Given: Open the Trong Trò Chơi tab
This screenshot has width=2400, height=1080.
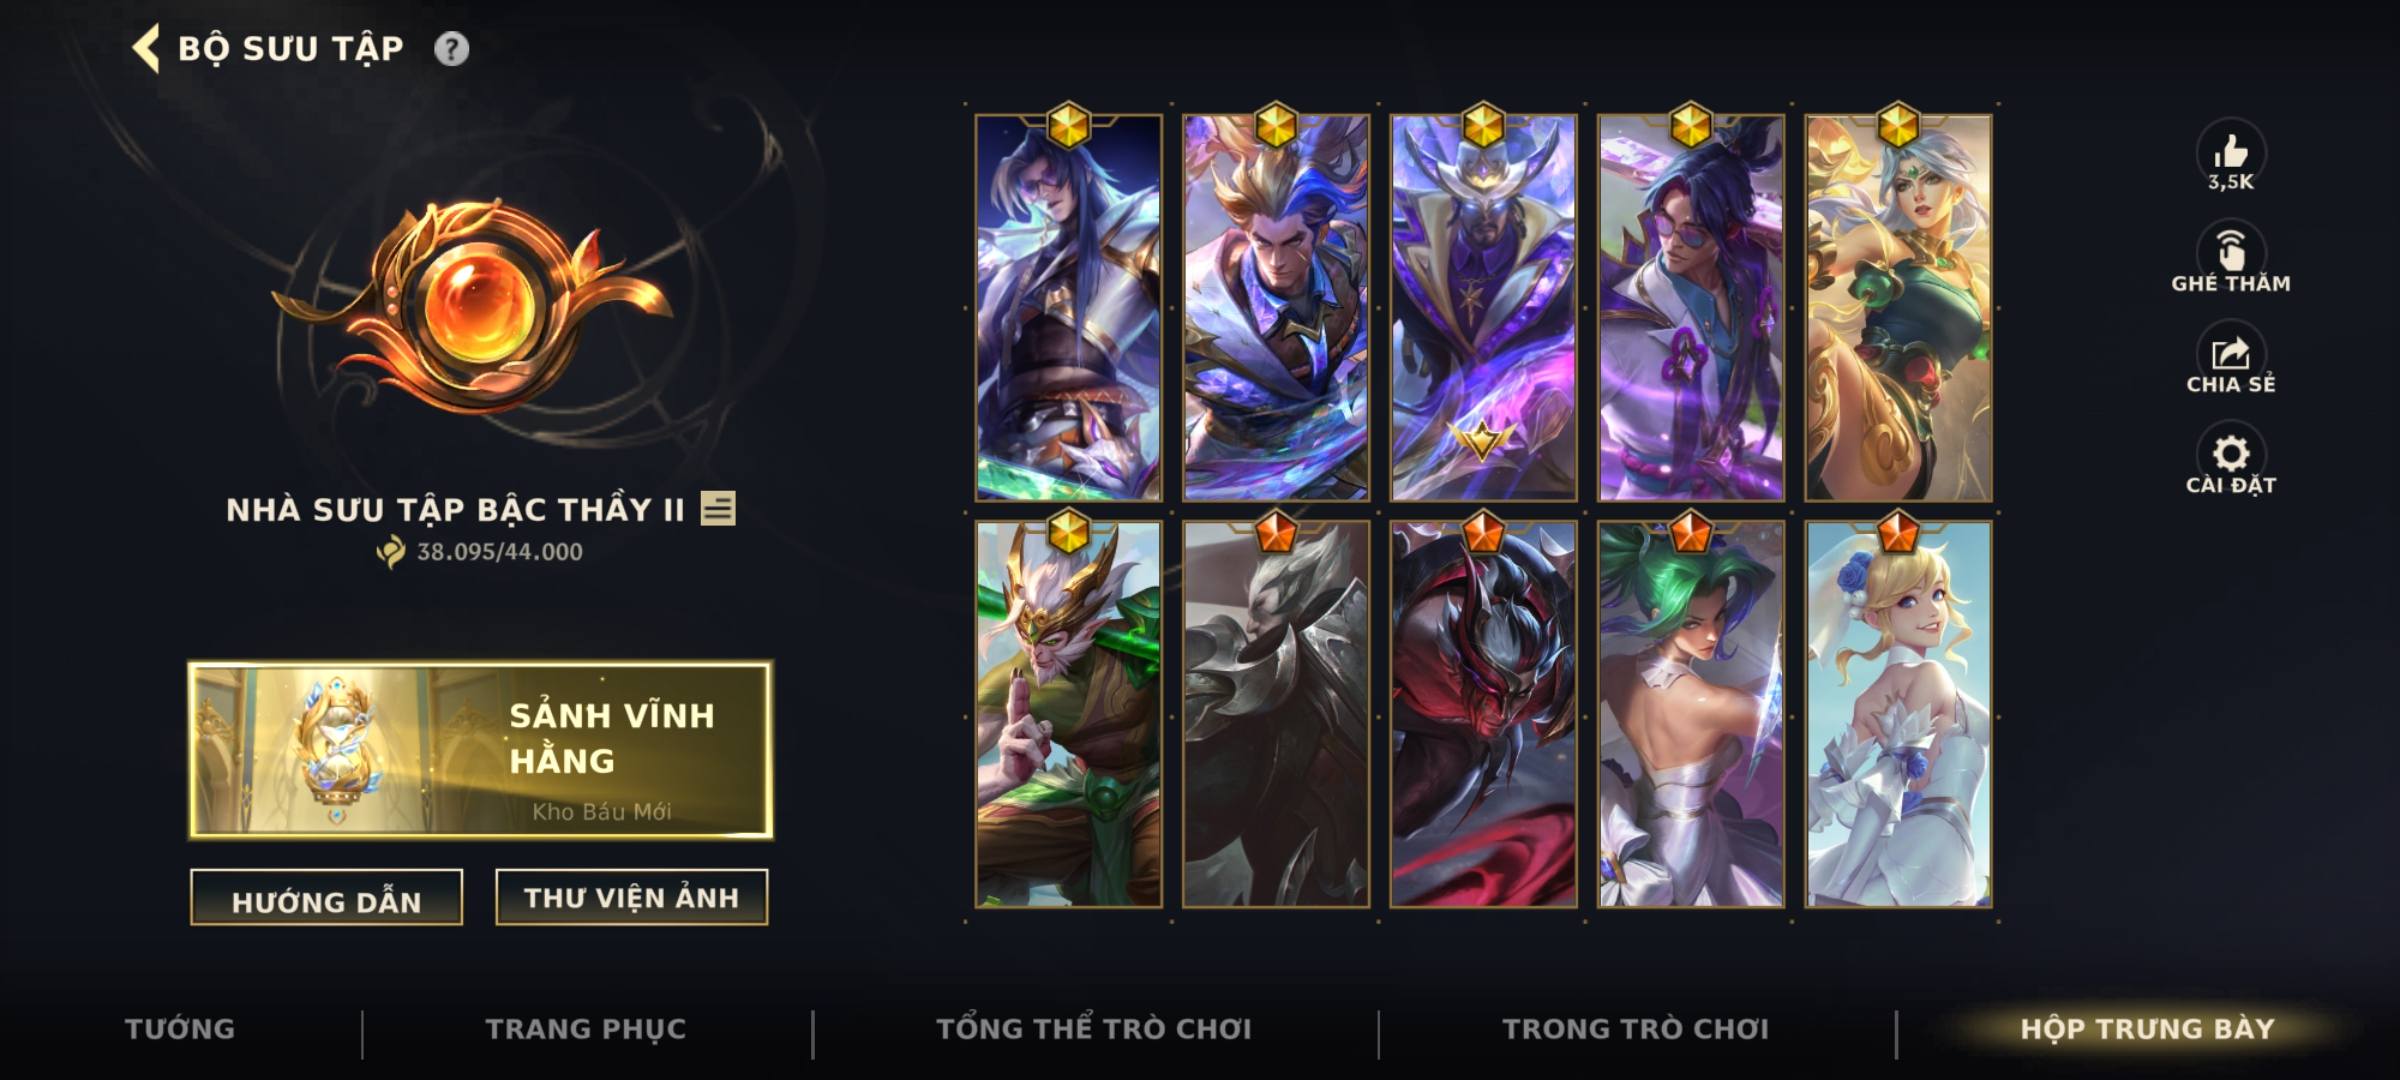Looking at the screenshot, I should coord(1636,1029).
